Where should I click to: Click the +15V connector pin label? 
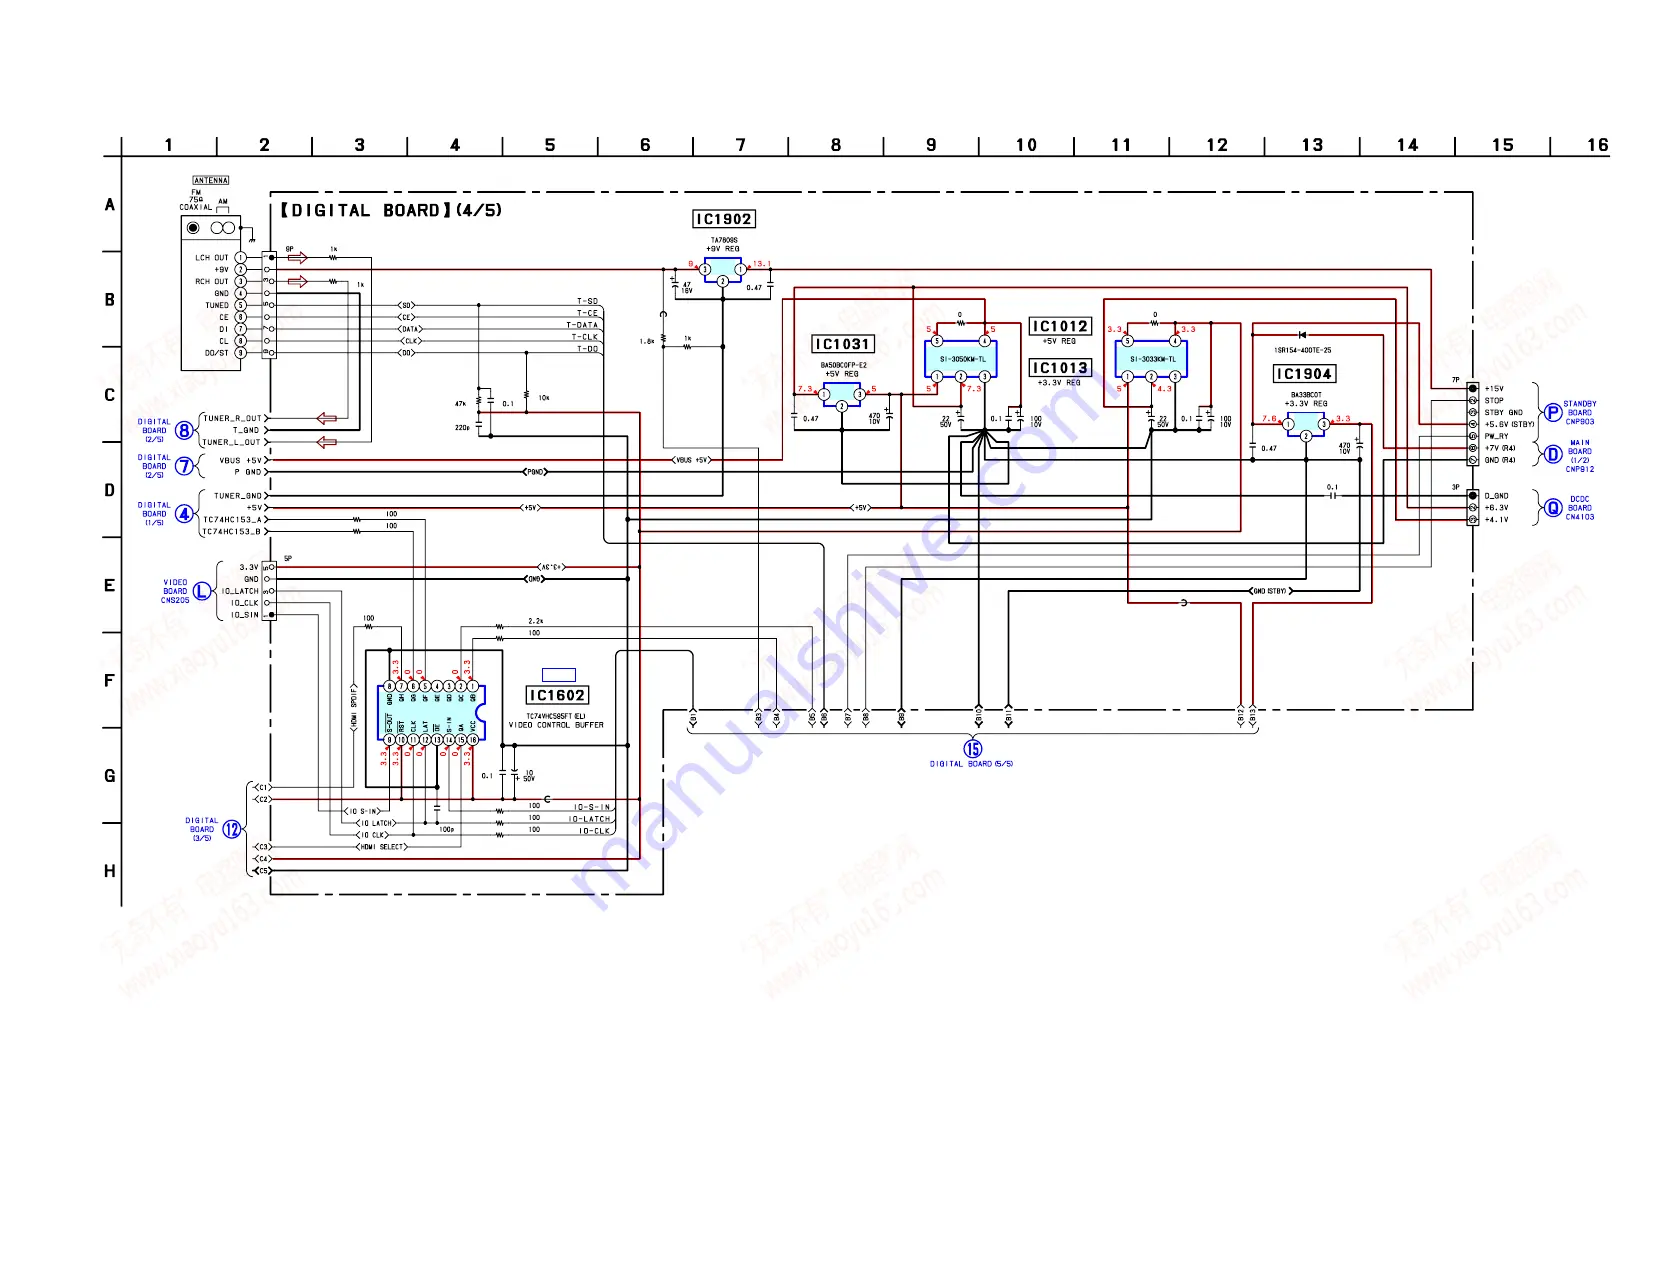click(x=1494, y=389)
